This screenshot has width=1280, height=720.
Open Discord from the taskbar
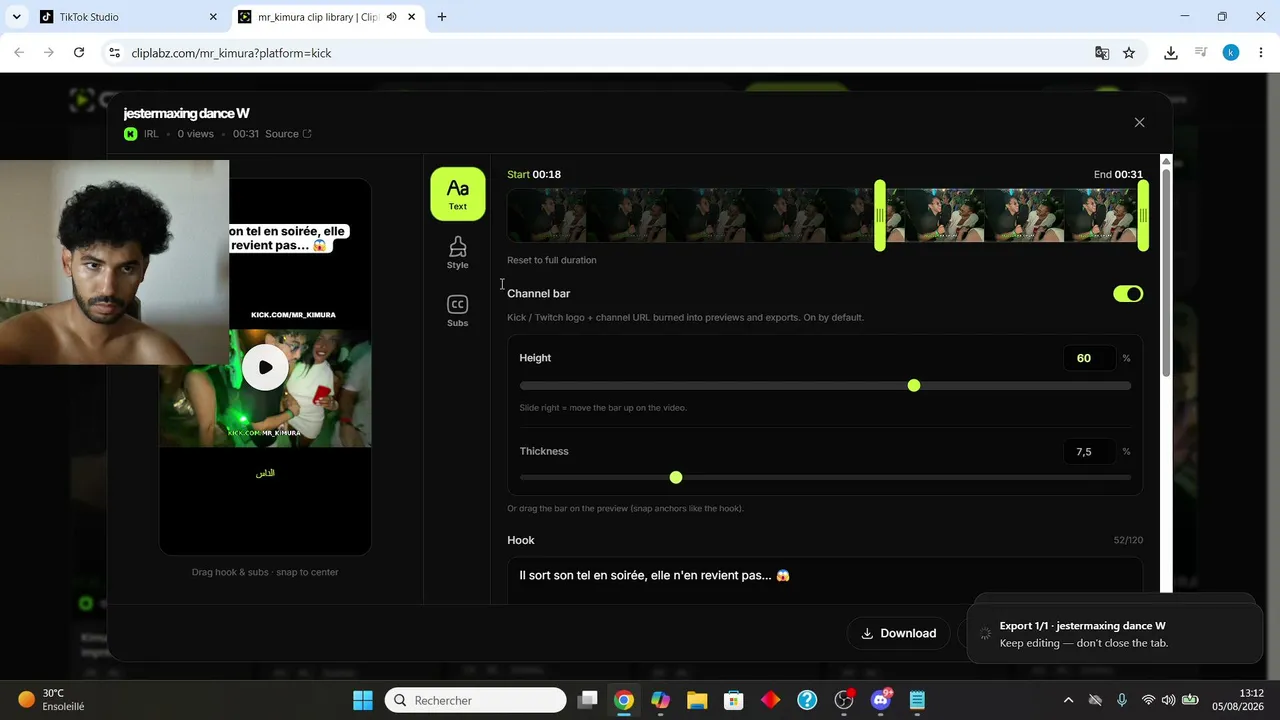tap(881, 700)
